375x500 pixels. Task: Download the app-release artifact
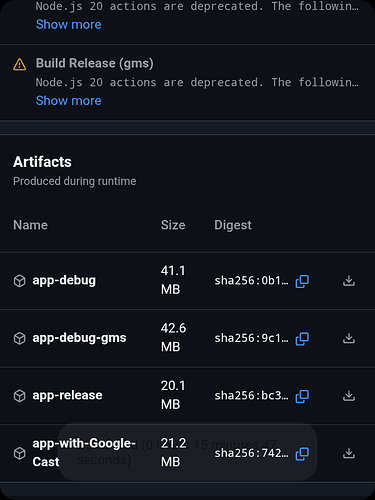349,396
